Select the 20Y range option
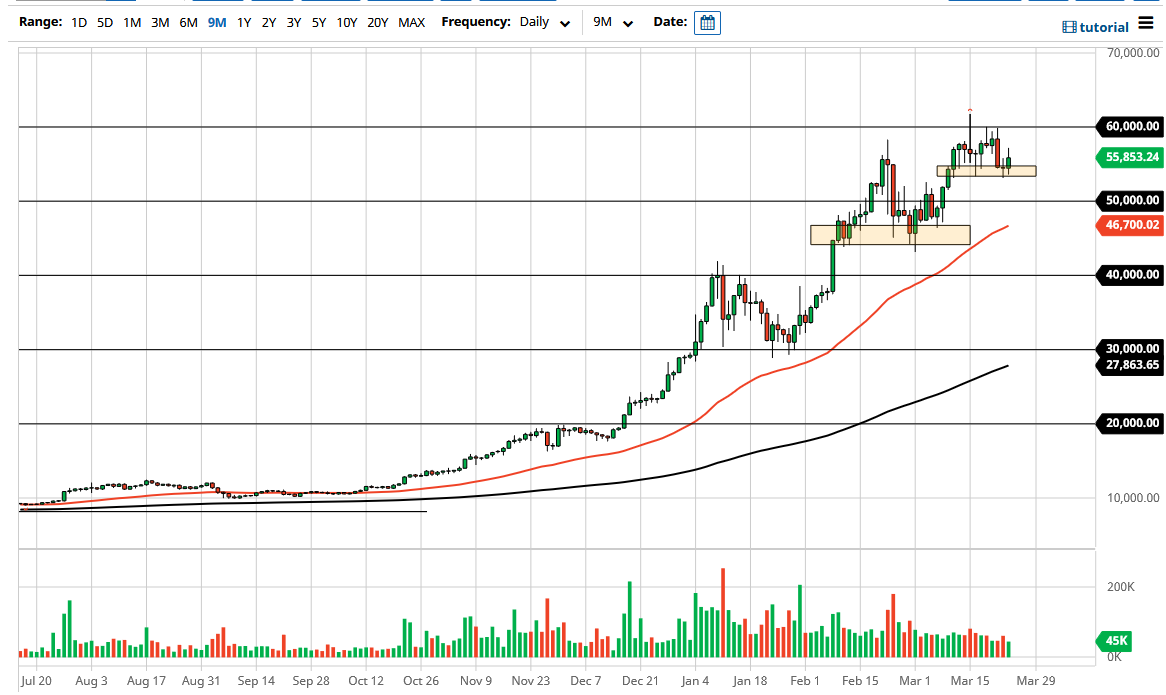The height and width of the screenshot is (695, 1166). tap(378, 22)
